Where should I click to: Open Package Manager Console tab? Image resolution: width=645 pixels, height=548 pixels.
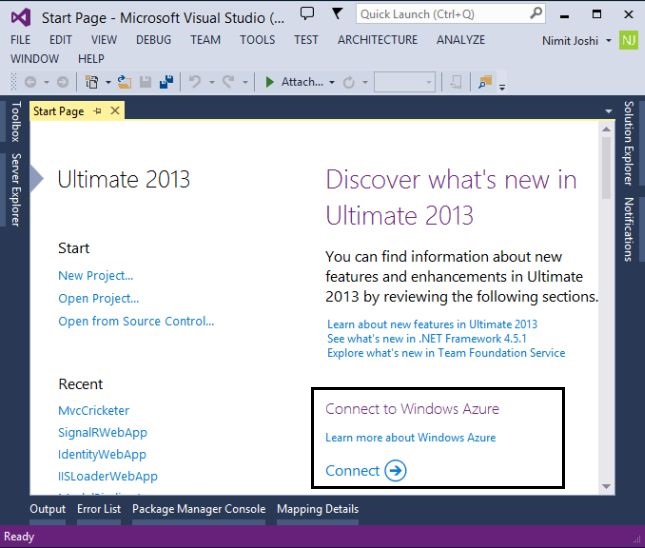[x=199, y=509]
